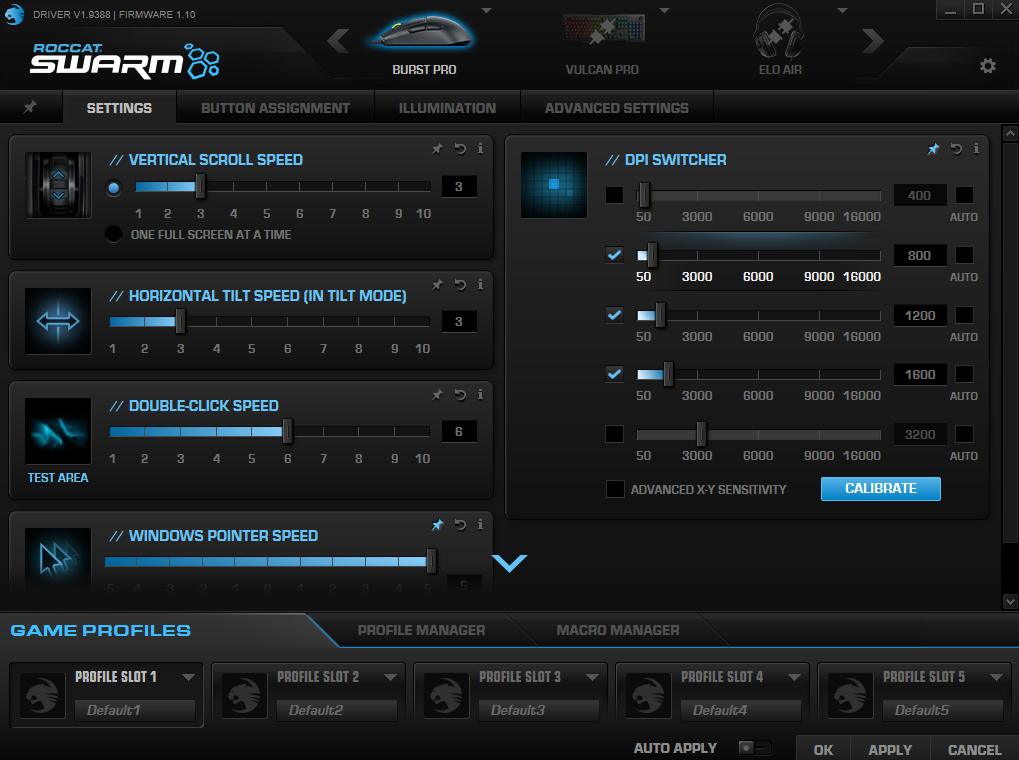Enable the 400 DPI level checkbox
Image resolution: width=1019 pixels, height=760 pixels.
(x=614, y=195)
